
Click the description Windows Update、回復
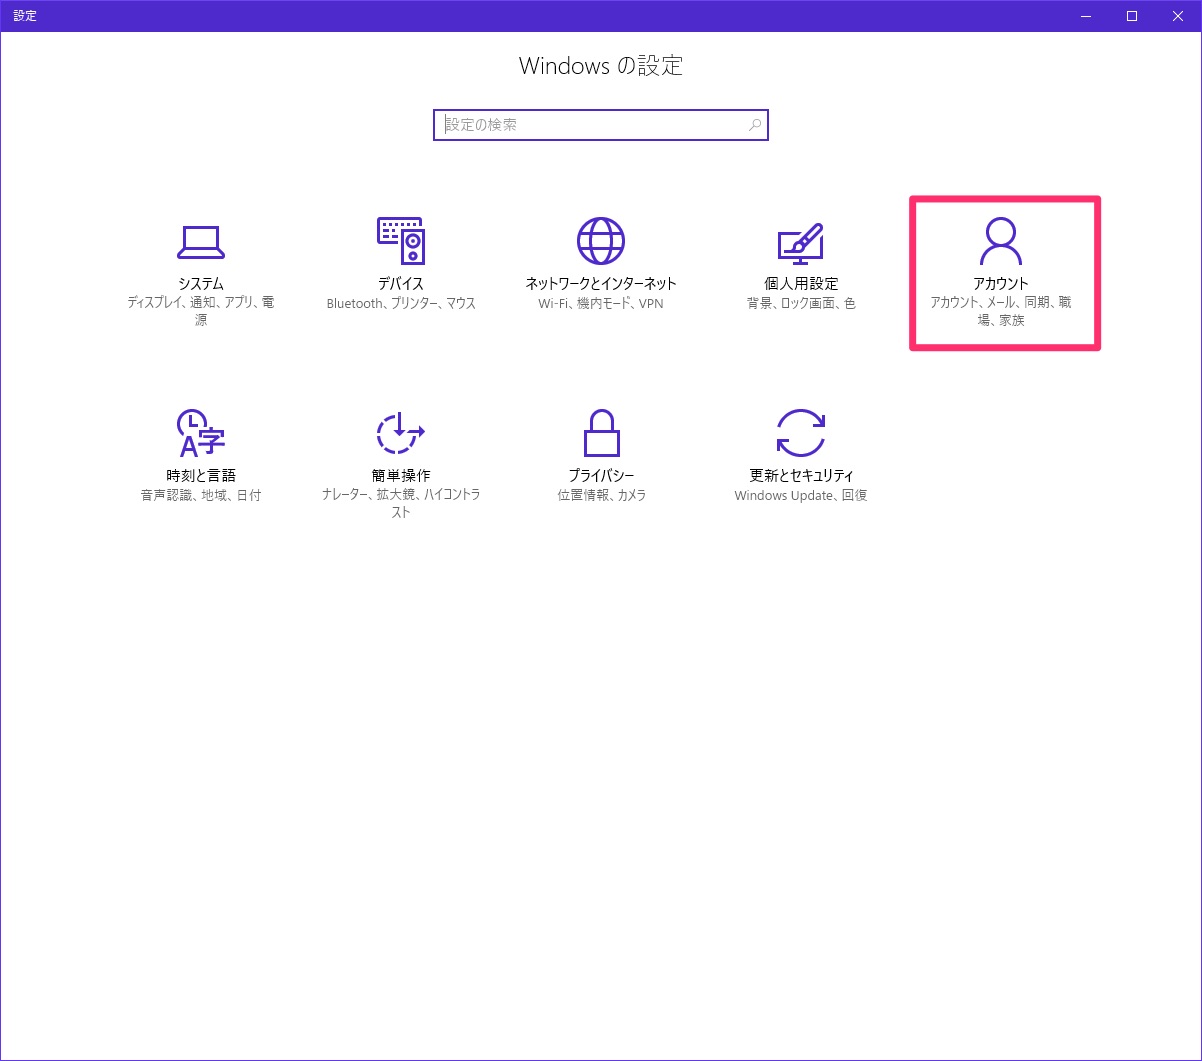click(801, 495)
